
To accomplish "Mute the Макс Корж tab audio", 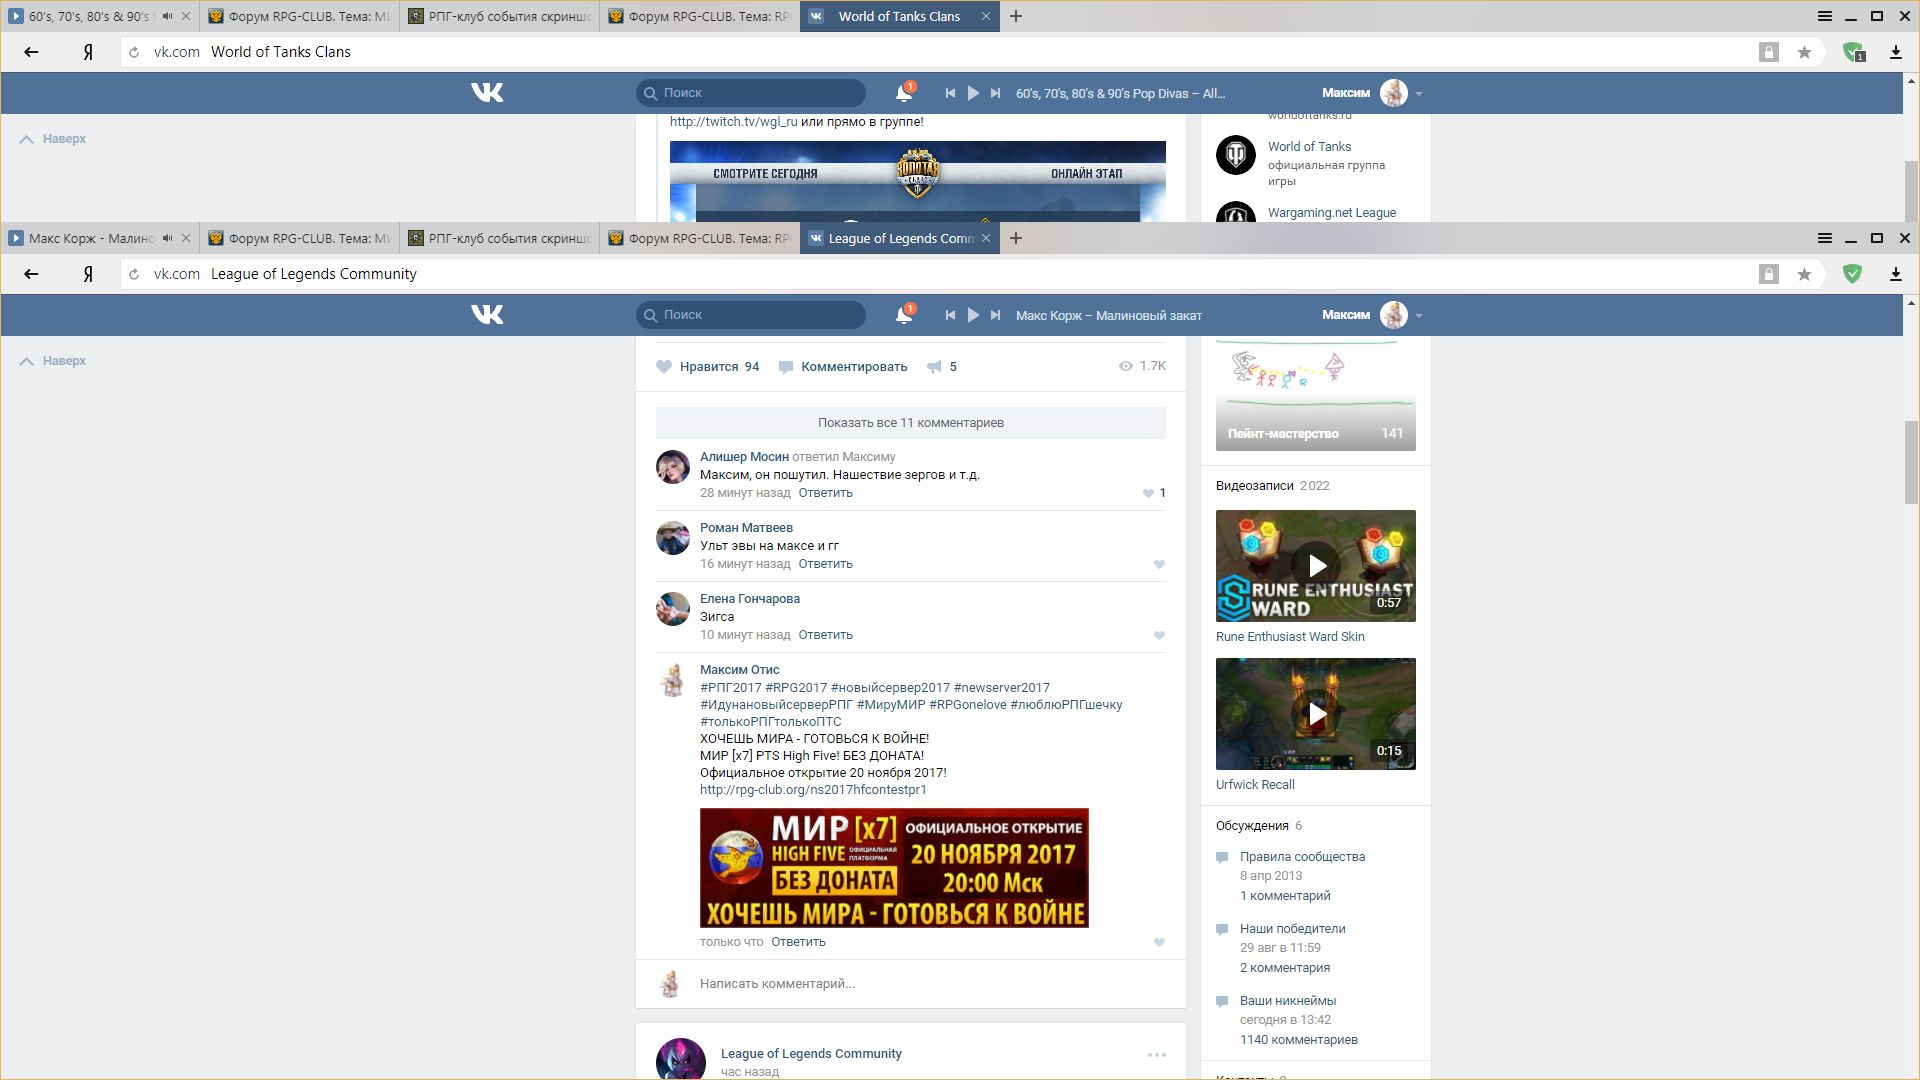I will point(167,238).
